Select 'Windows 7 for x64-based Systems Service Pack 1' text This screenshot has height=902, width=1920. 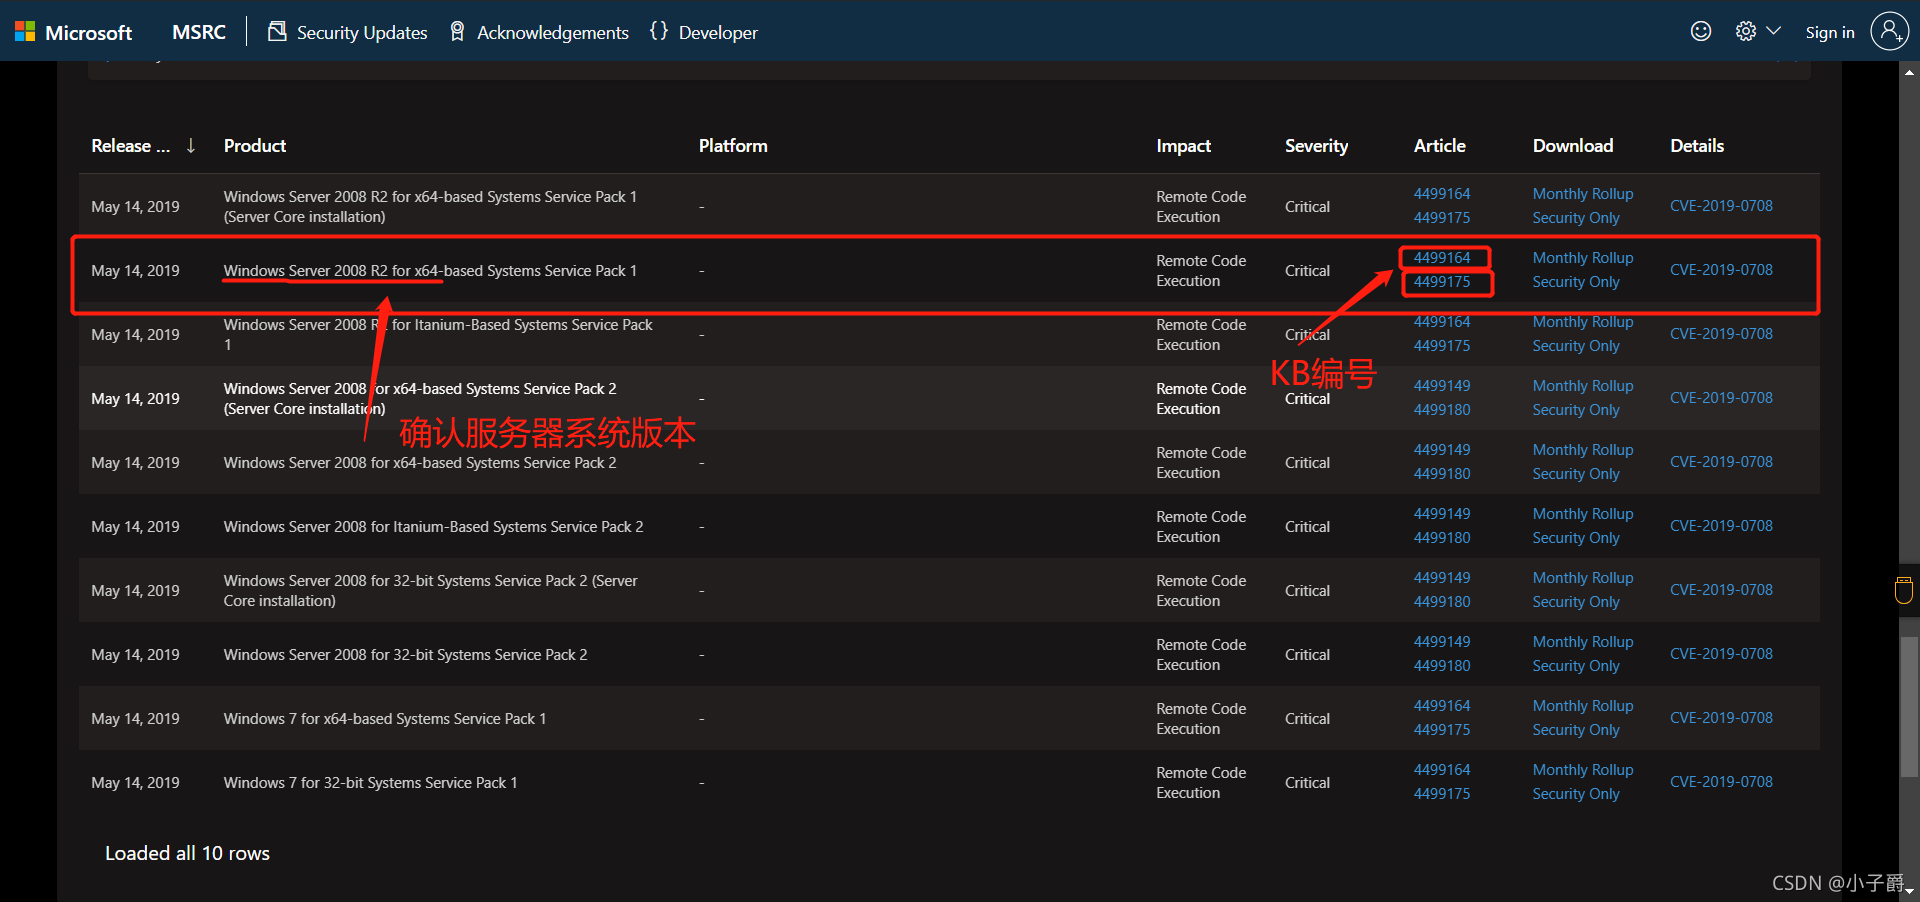click(385, 719)
